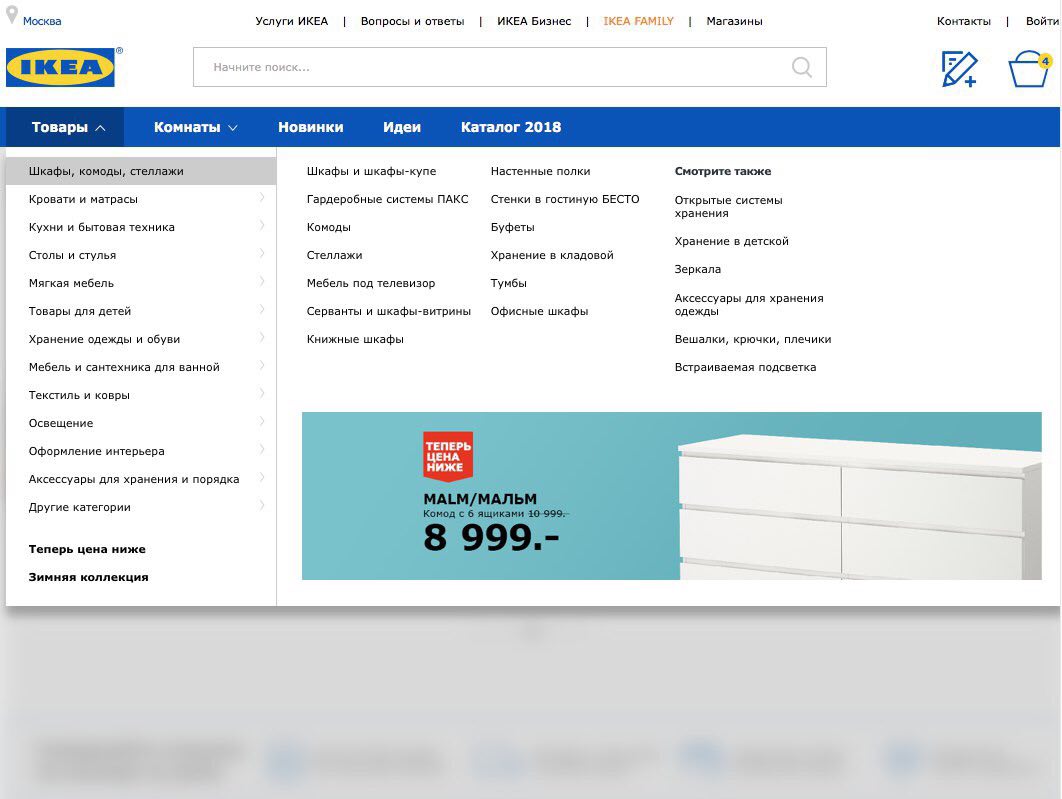The width and height of the screenshot is (1062, 799).
Task: Open the shopping basket icon
Action: tap(1029, 69)
